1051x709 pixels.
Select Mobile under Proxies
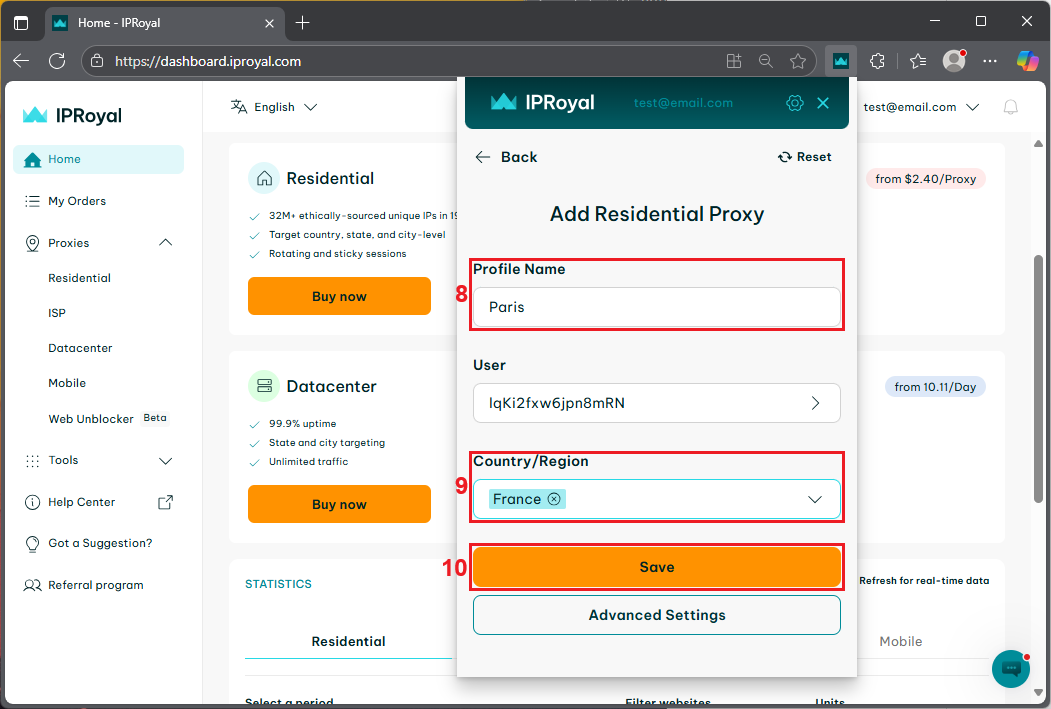click(67, 383)
